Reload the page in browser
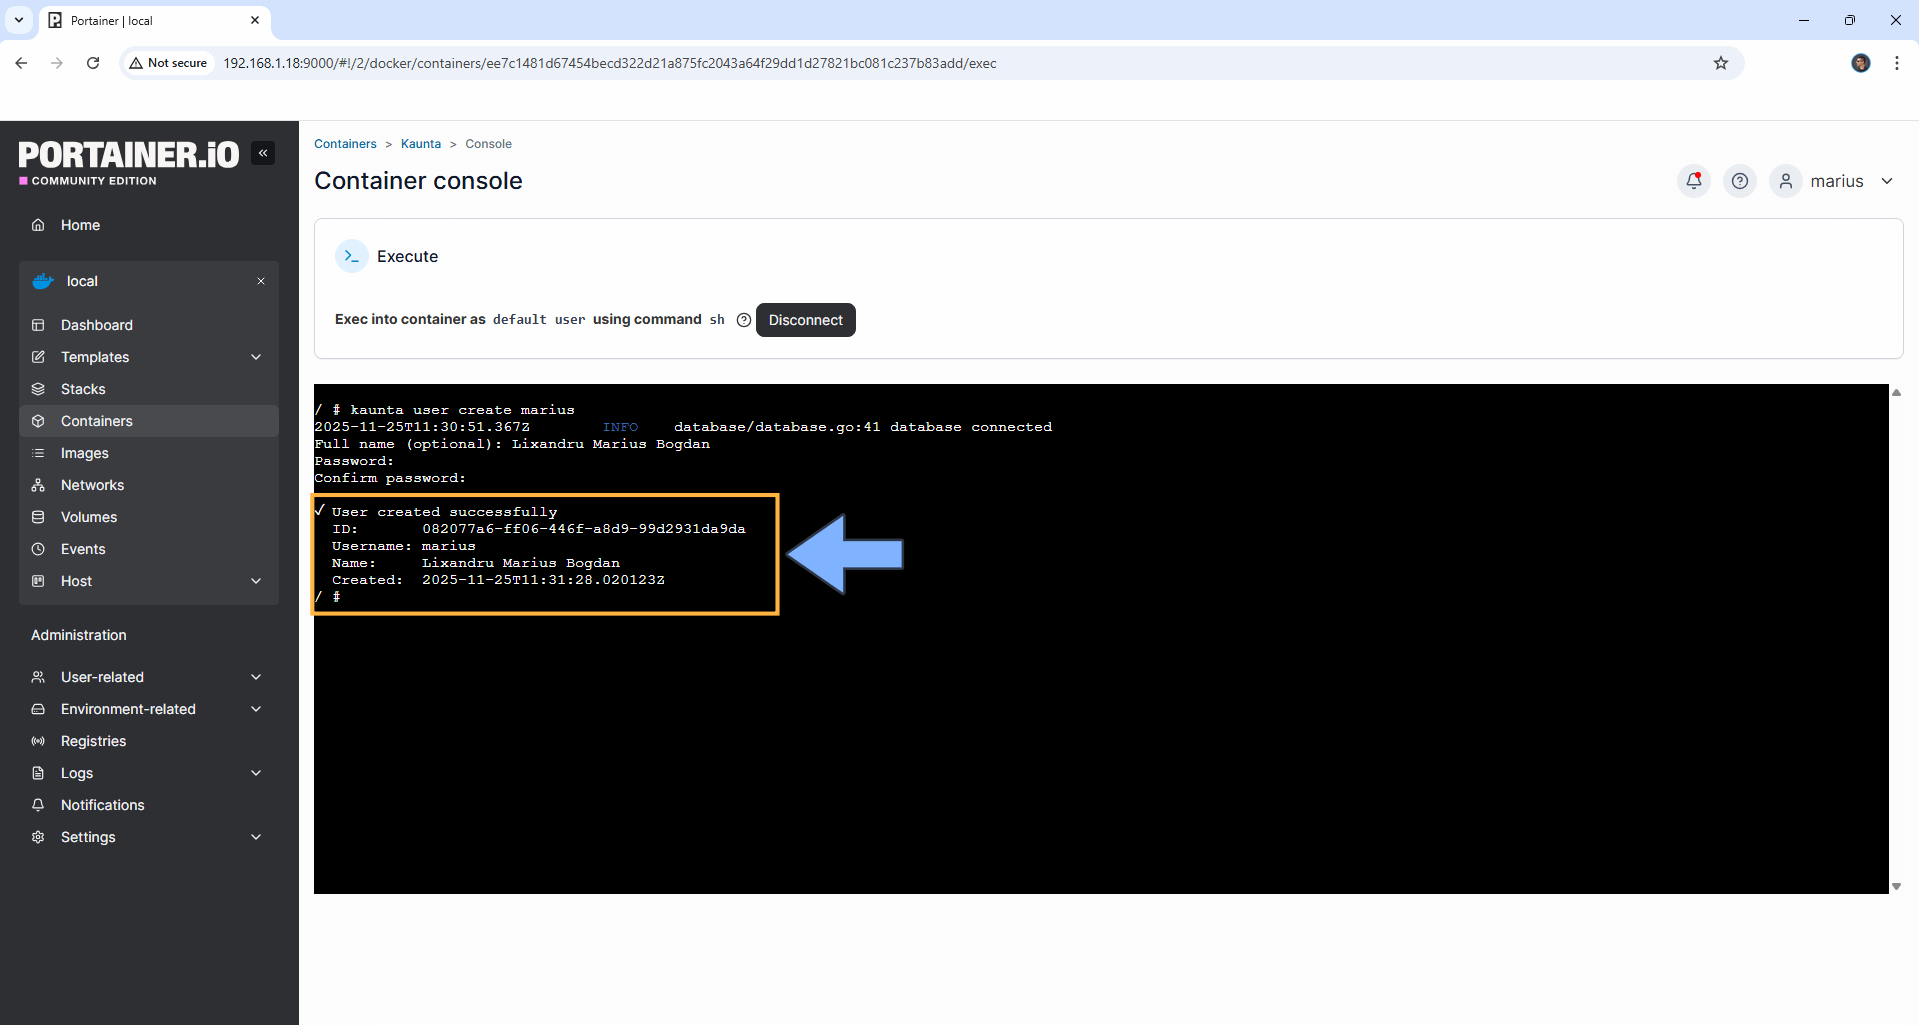The image size is (1919, 1025). tap(93, 63)
